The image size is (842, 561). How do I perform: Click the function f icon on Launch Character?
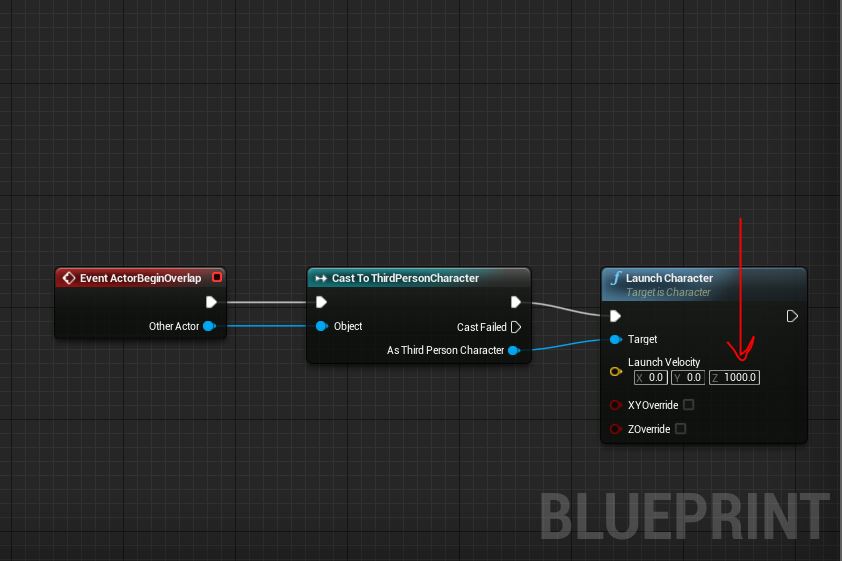615,278
